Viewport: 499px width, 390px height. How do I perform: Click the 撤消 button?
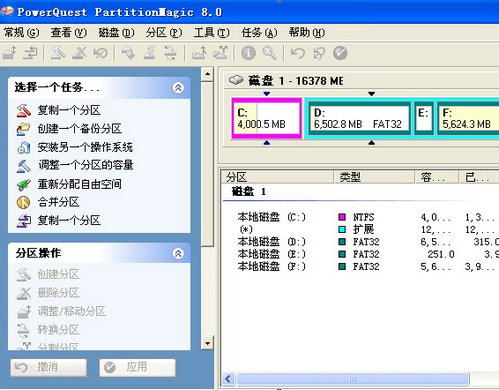(49, 368)
